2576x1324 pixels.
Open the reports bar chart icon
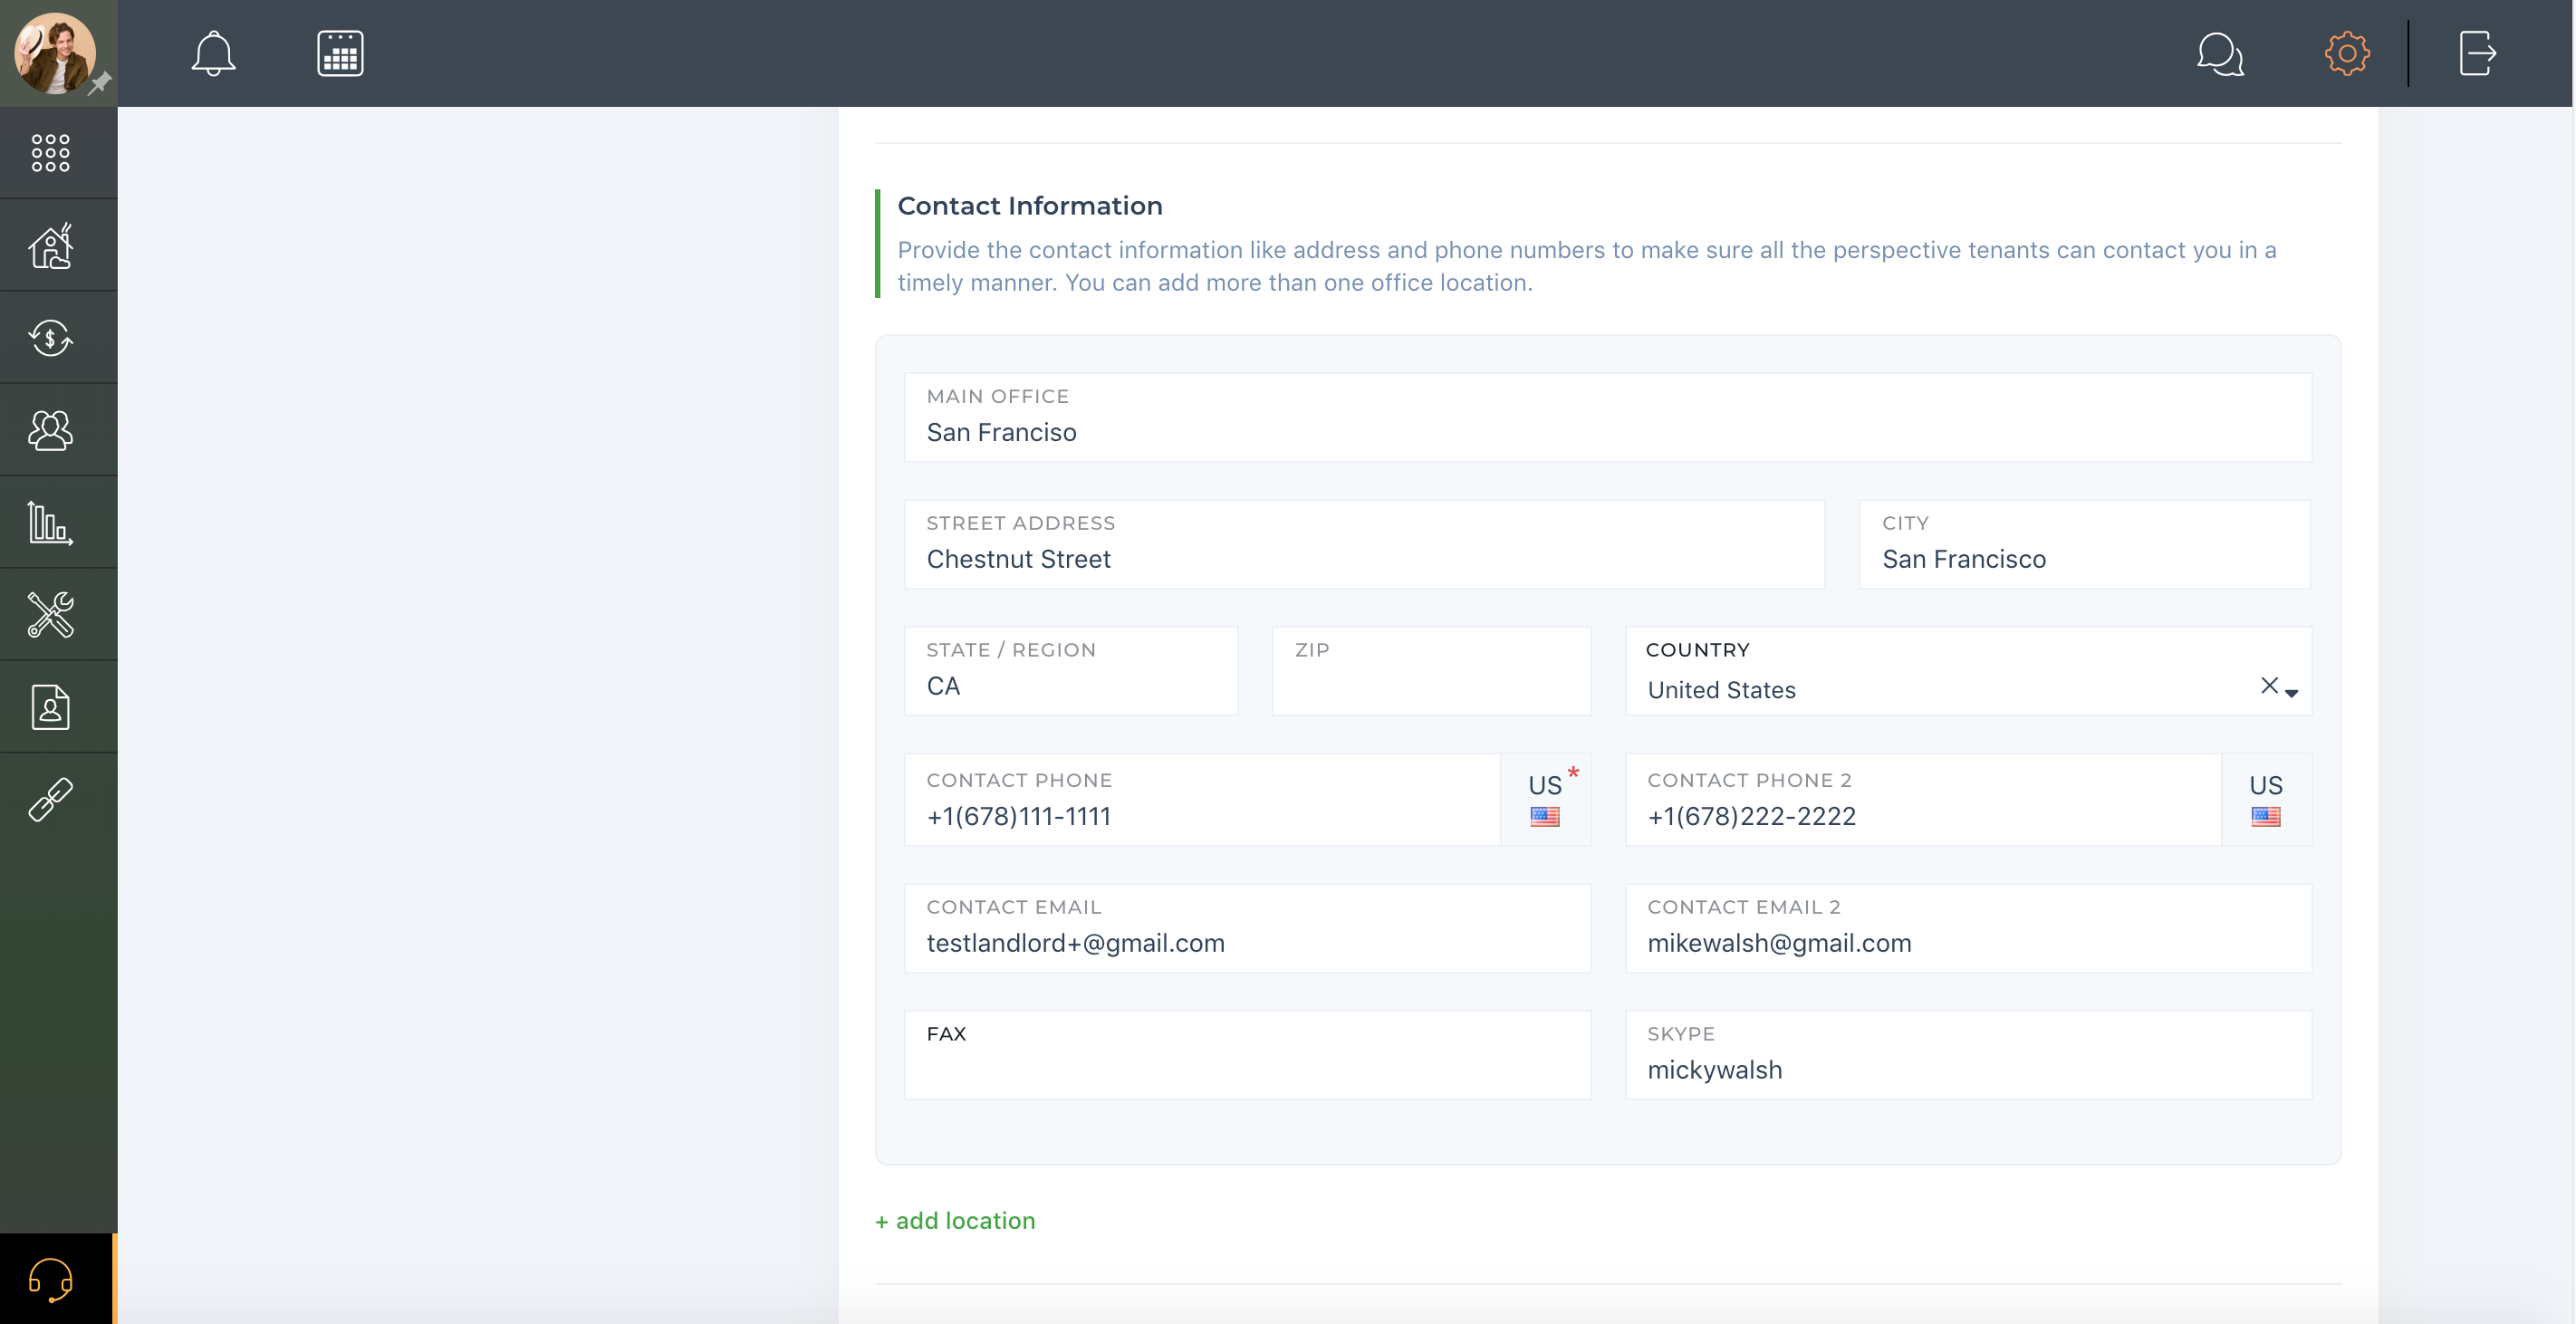(x=50, y=522)
